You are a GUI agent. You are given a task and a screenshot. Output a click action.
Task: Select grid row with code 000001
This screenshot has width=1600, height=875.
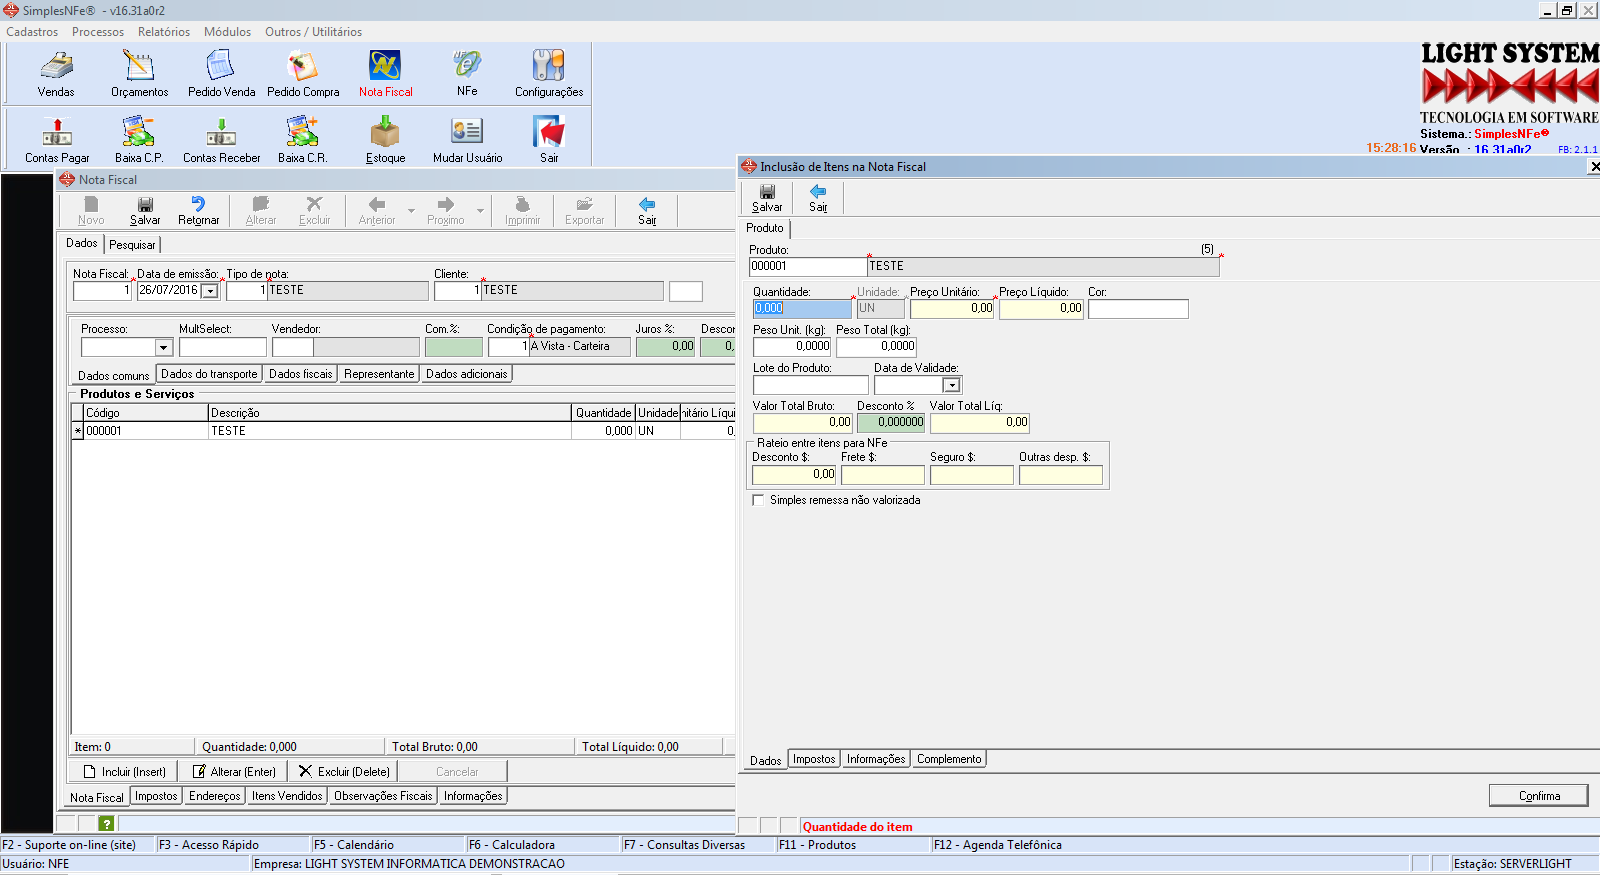pyautogui.click(x=403, y=431)
